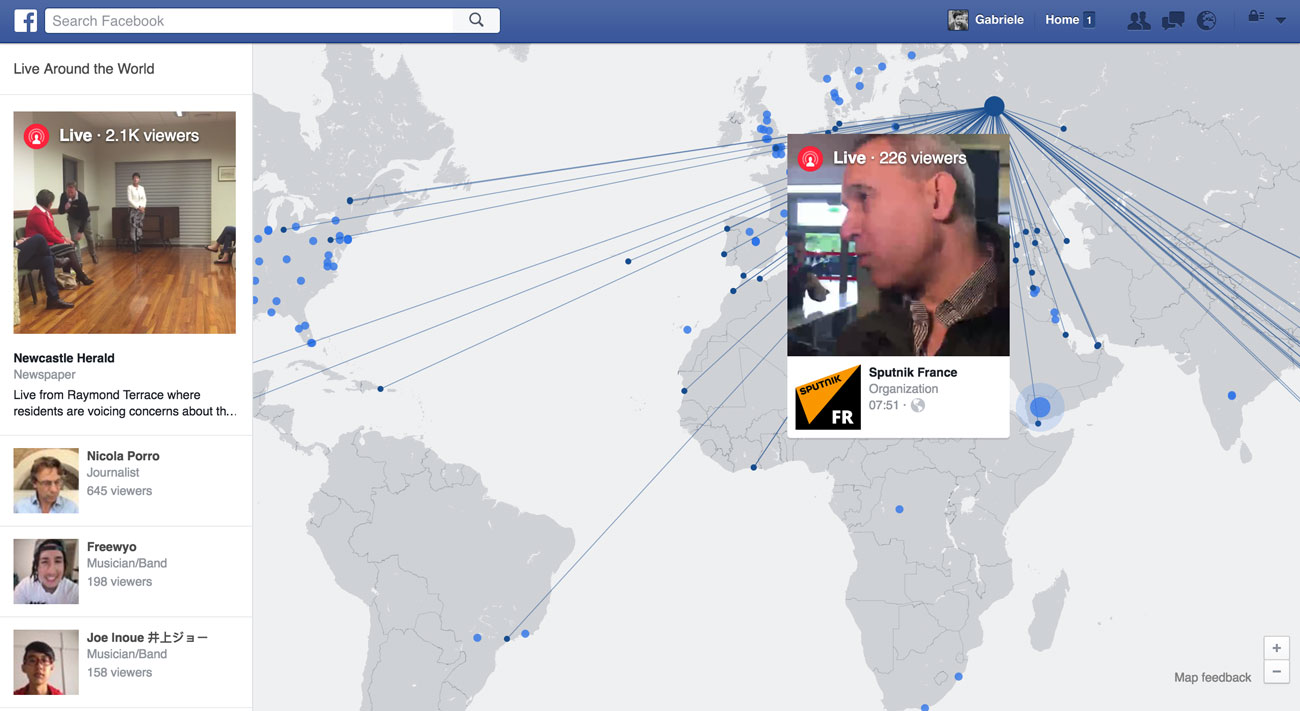
Task: Click Gabriele's profile picture thumbnail
Action: click(958, 20)
